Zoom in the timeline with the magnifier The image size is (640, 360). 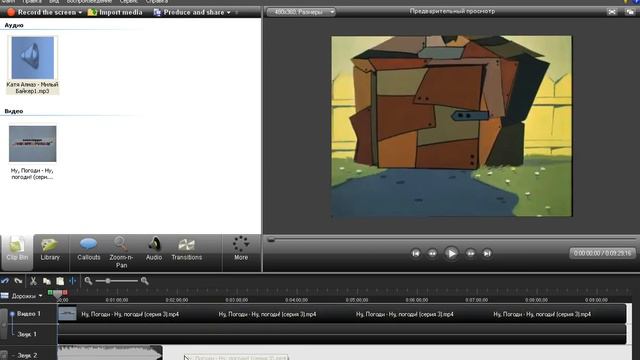pyautogui.click(x=144, y=281)
